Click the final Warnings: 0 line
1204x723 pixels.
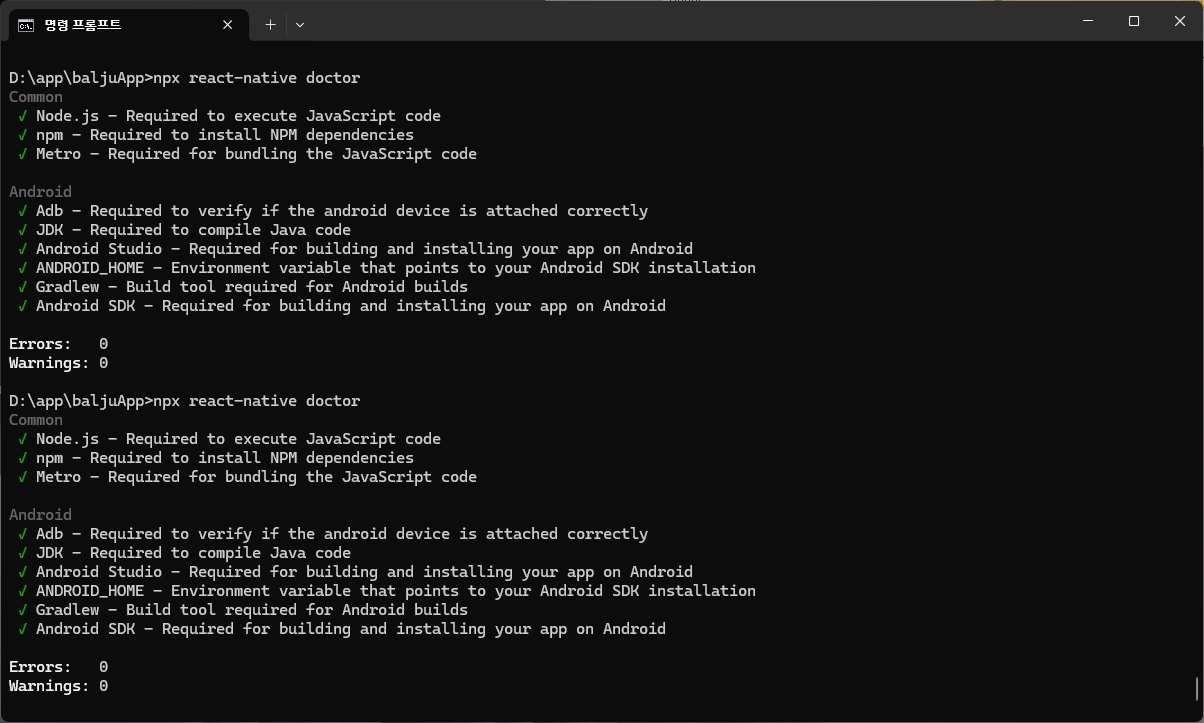58,686
